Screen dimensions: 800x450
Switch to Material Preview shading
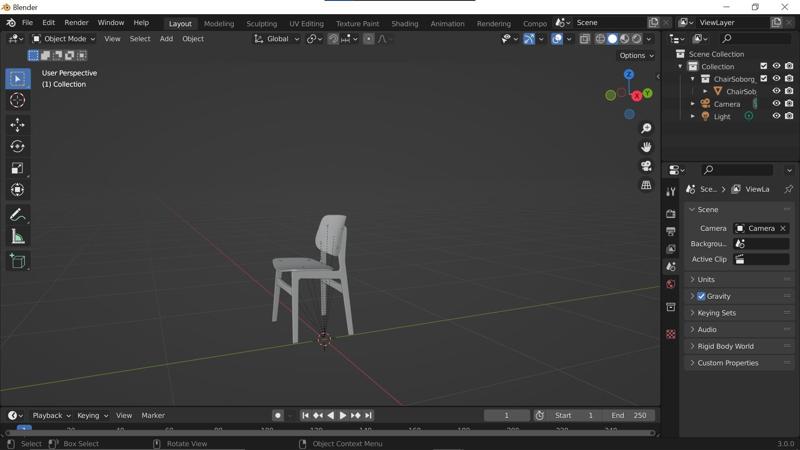(x=624, y=39)
